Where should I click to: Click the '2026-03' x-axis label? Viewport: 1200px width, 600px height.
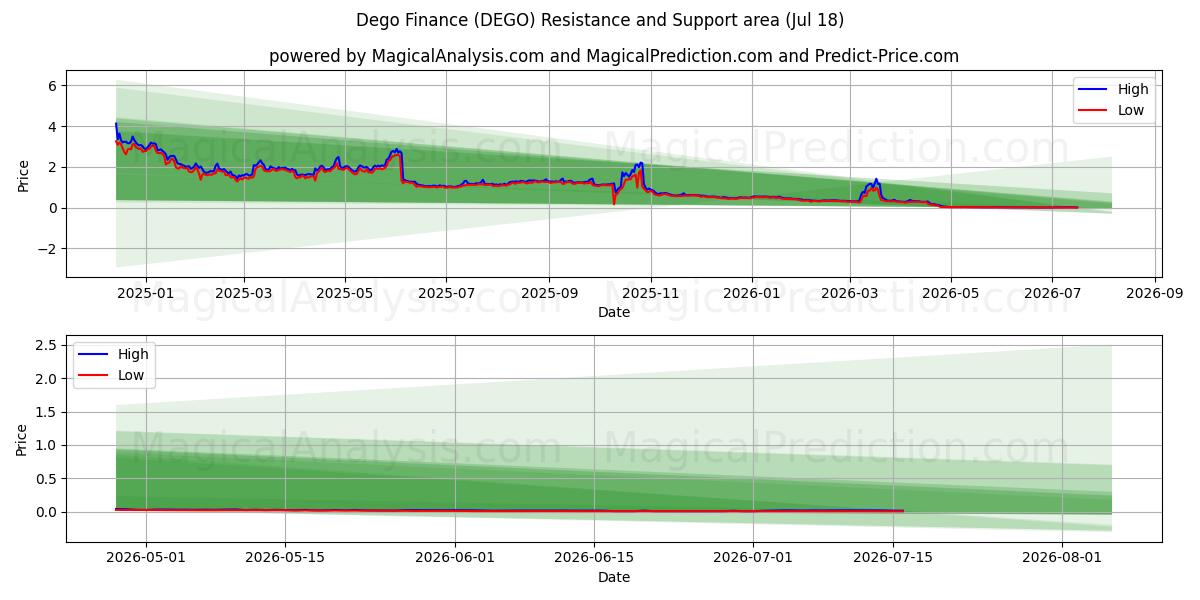pos(849,293)
